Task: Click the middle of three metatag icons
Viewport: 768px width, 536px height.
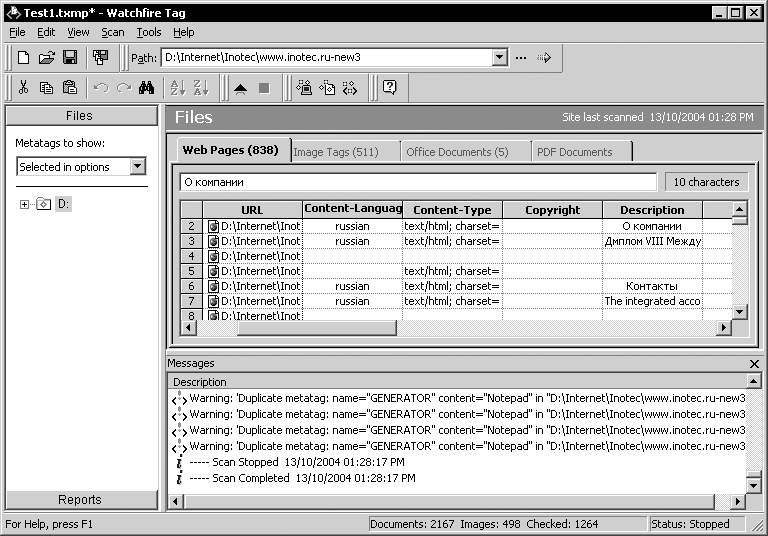Action: click(327, 88)
